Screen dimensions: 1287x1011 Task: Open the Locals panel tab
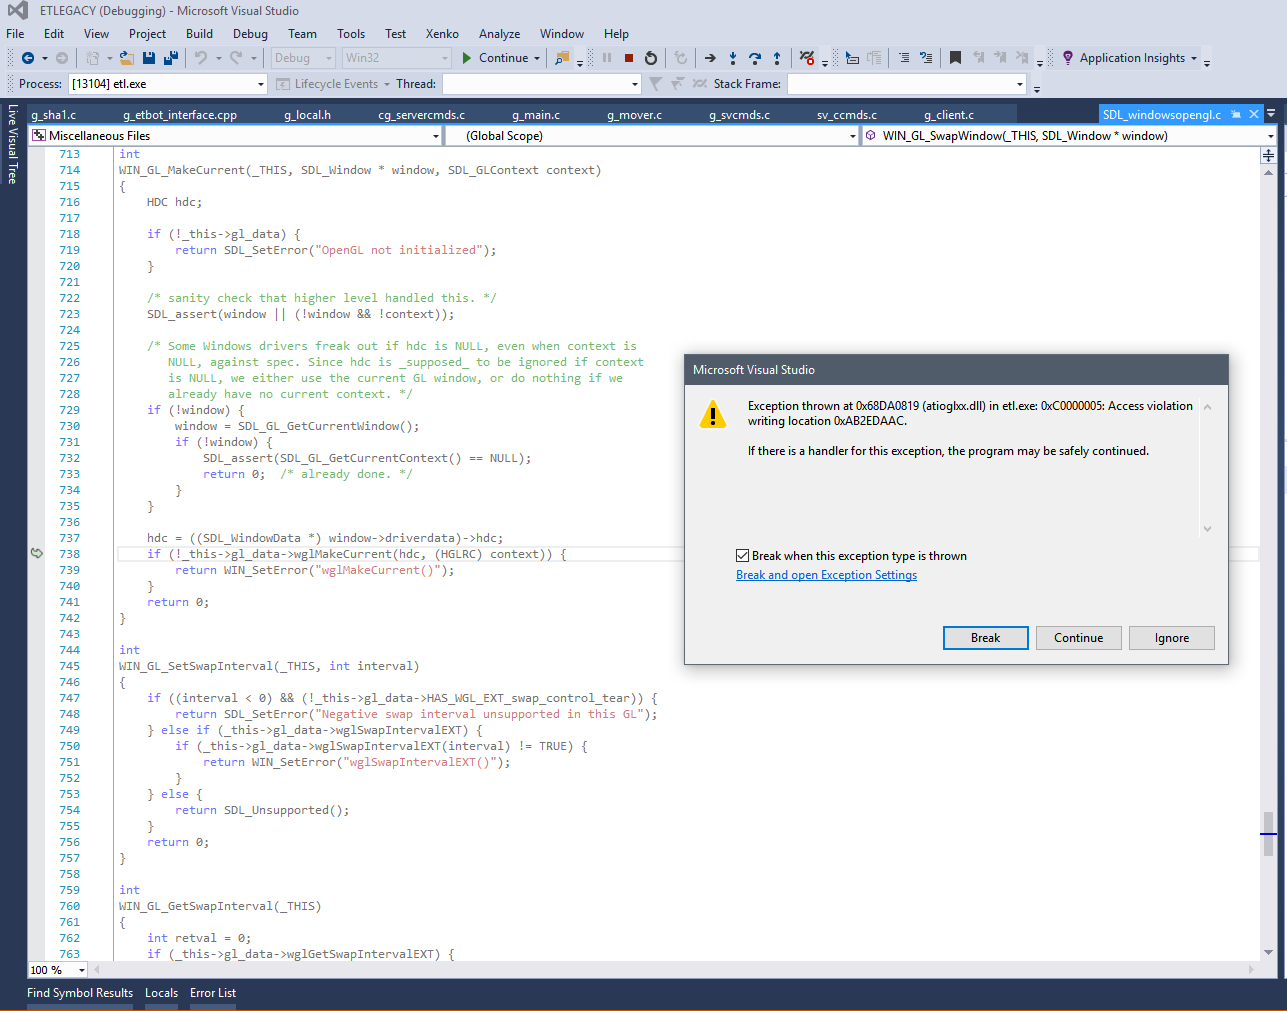(x=161, y=993)
